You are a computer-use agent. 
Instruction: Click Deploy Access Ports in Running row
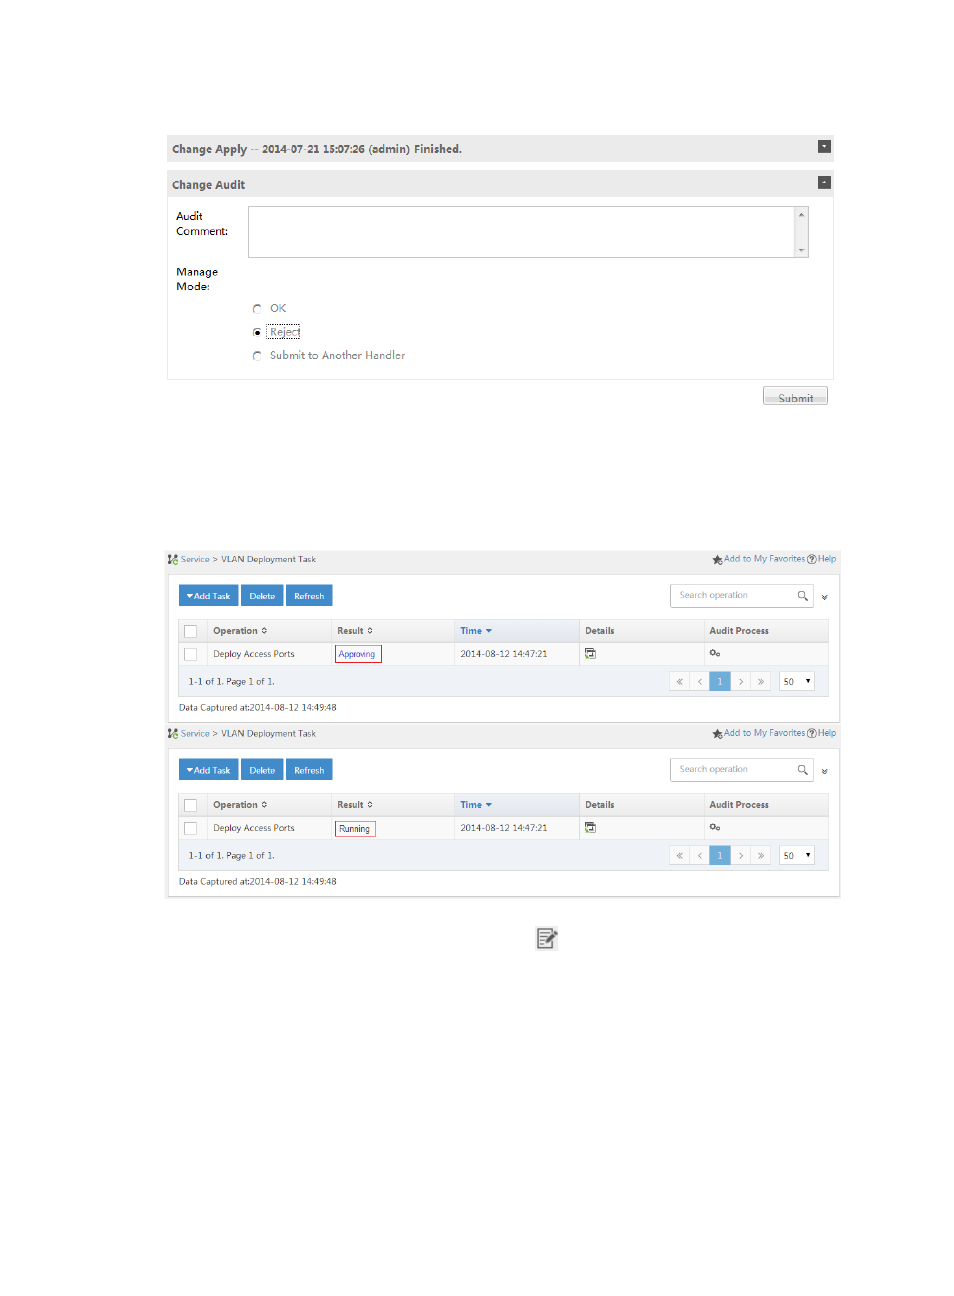[x=254, y=829]
